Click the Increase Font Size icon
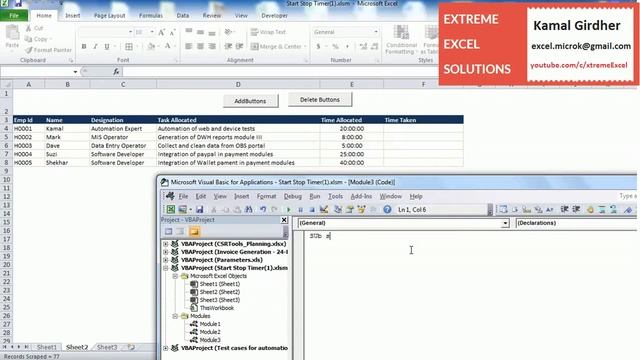The image size is (640, 360). 162,32
